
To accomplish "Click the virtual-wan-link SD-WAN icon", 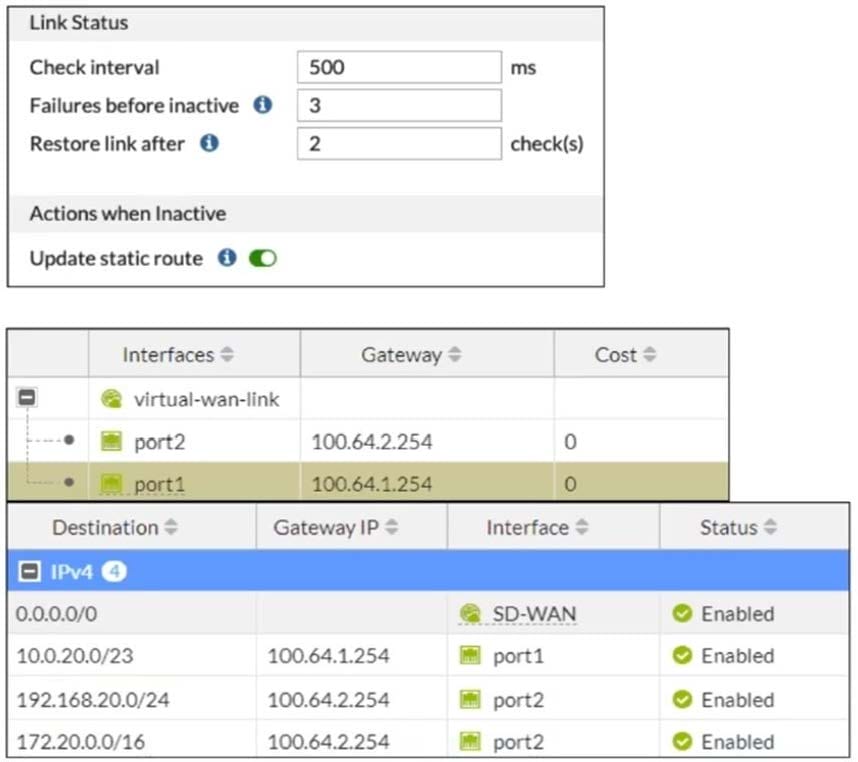I will pos(112,399).
